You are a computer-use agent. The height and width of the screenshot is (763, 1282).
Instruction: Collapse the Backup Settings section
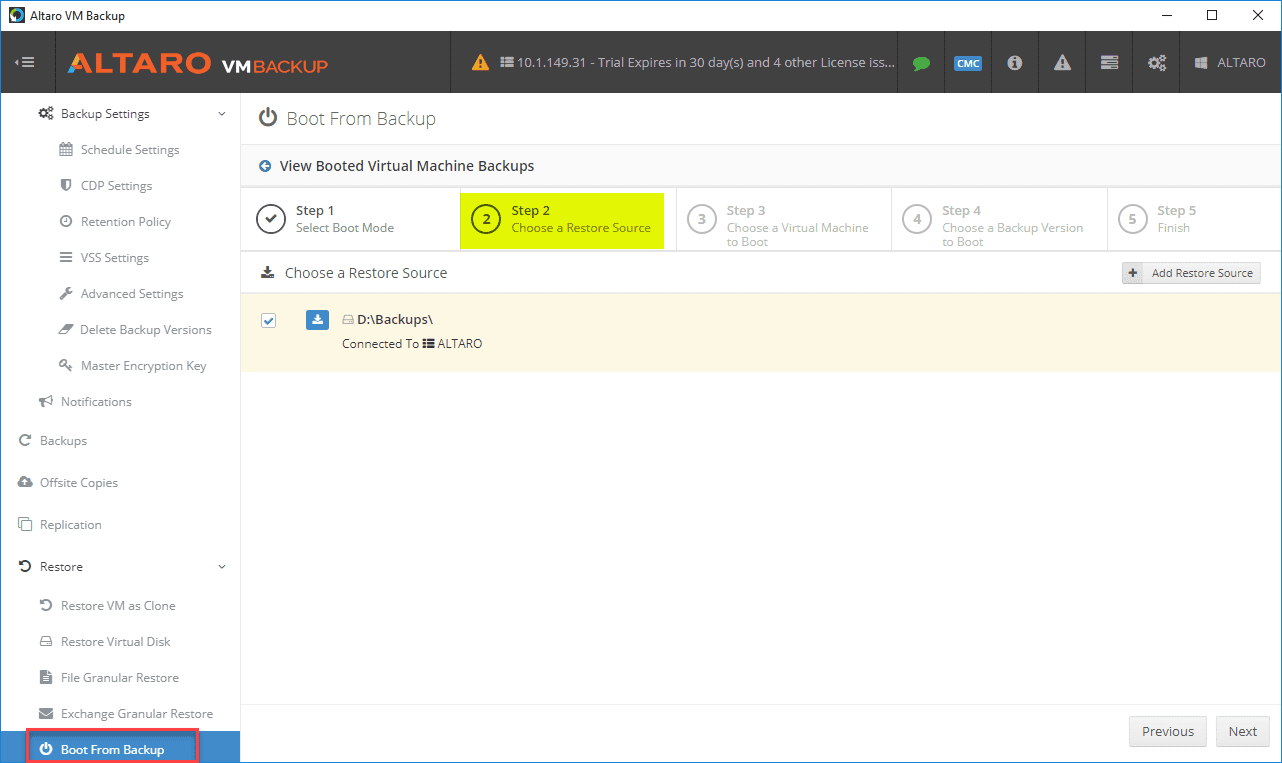point(221,113)
